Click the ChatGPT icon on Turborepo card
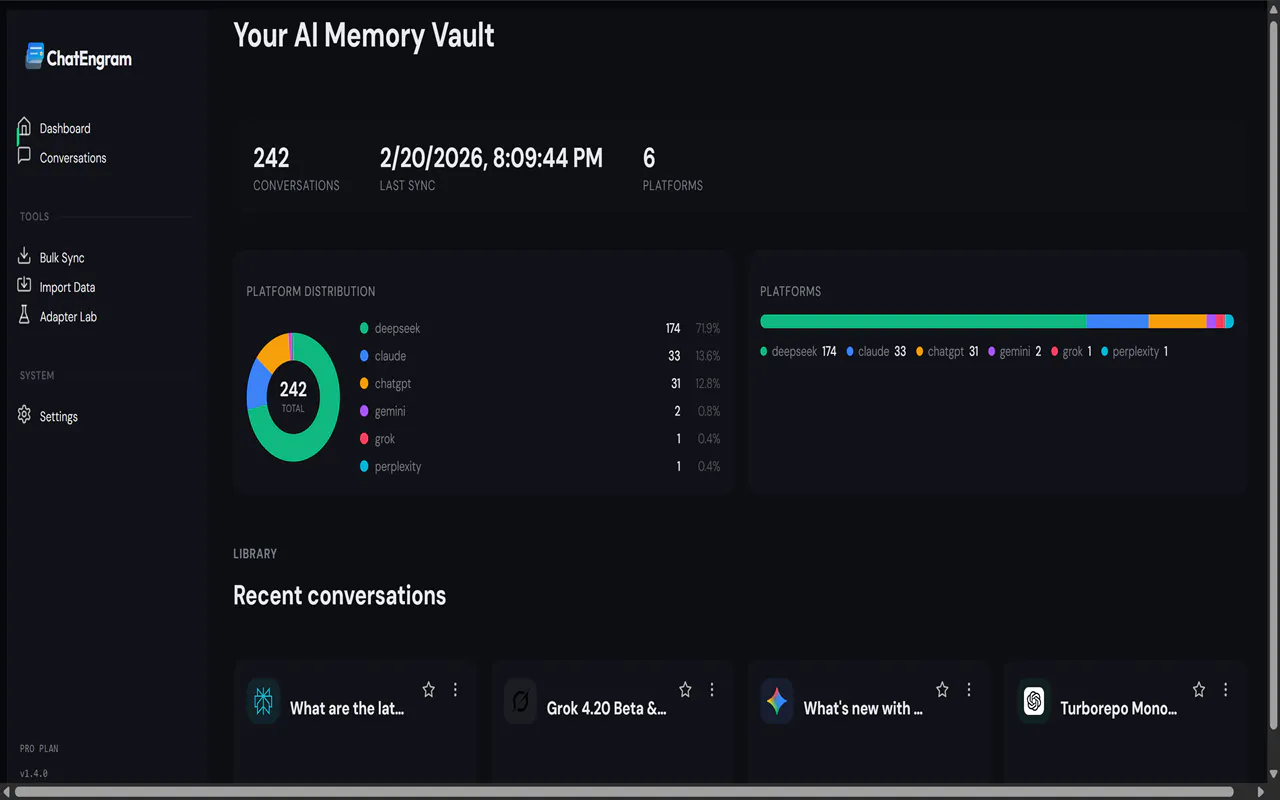The height and width of the screenshot is (800, 1280). (x=1034, y=701)
